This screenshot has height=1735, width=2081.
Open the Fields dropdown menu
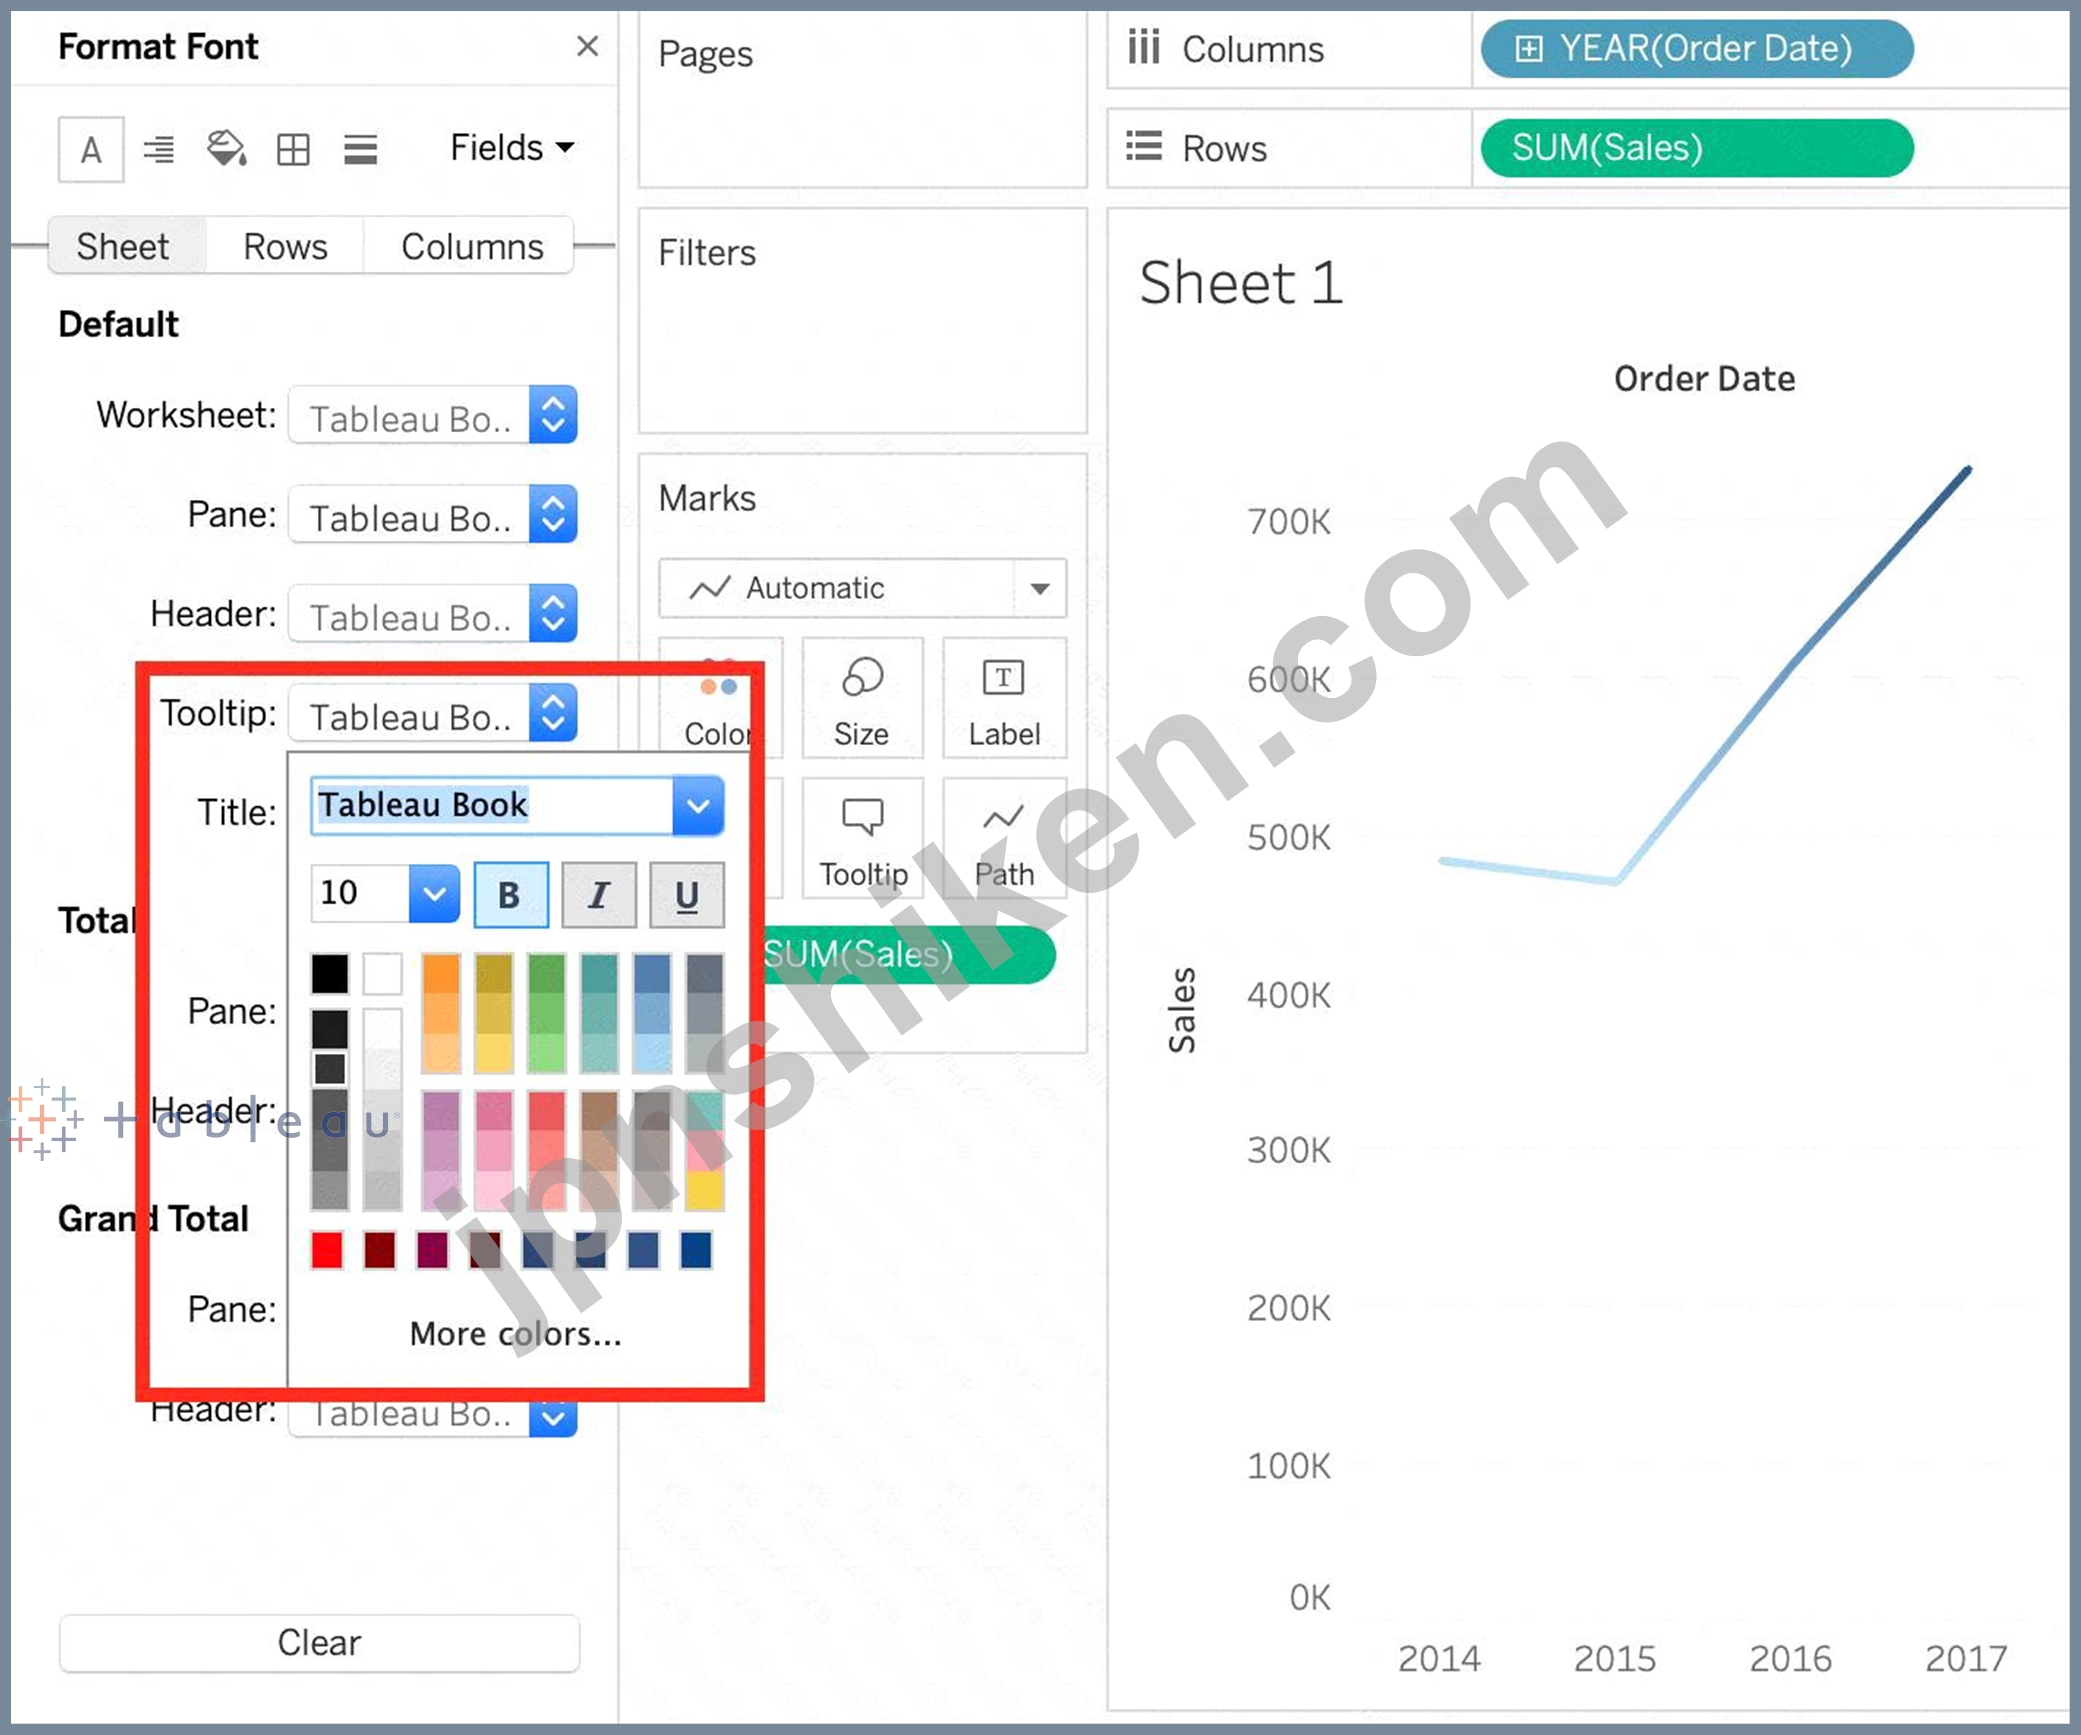pos(512,148)
